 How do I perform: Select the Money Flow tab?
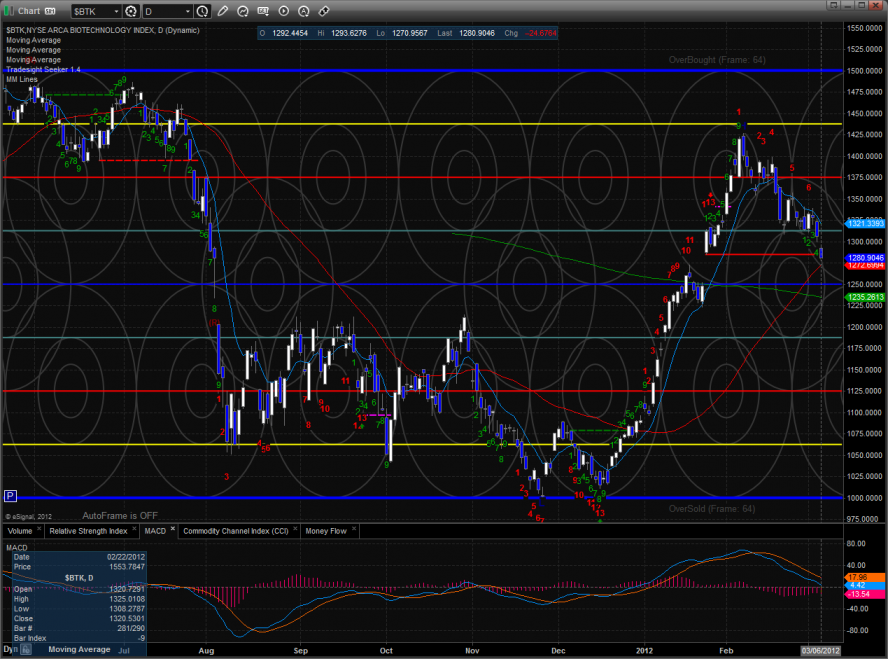[325, 531]
